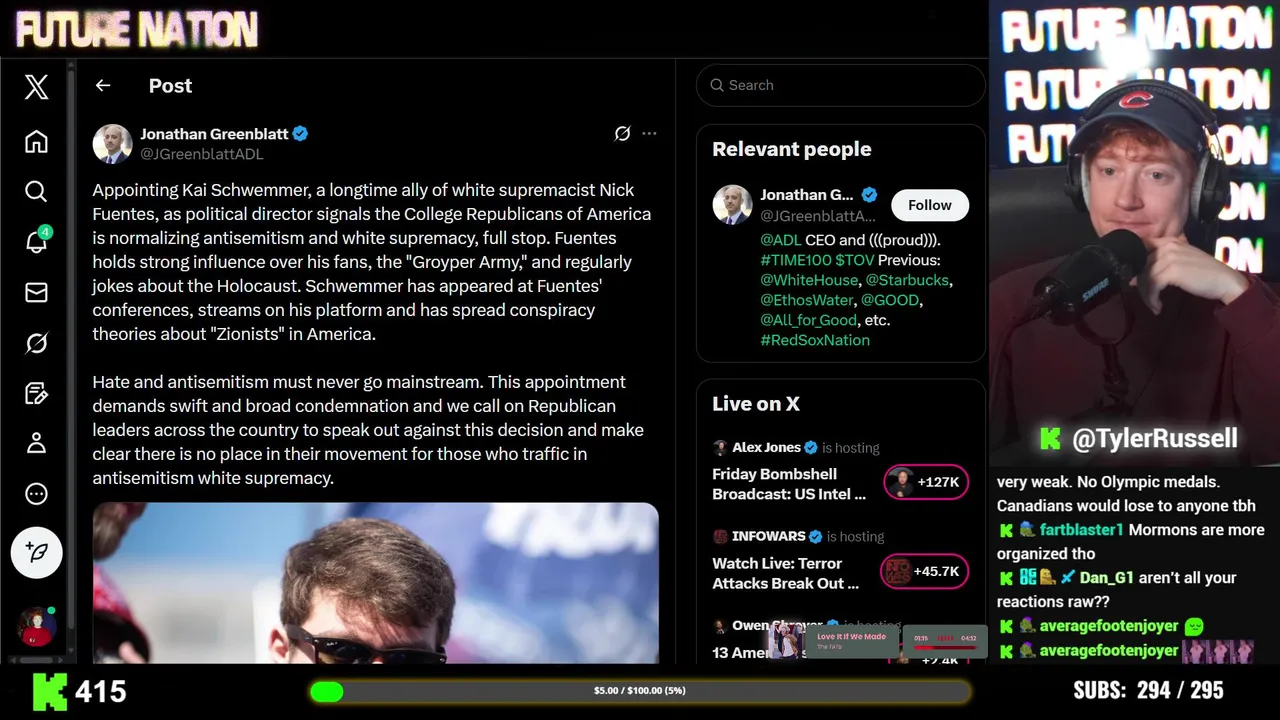Open Explore with magnifier sidebar icon
Screen dimensions: 1280x720
point(36,191)
